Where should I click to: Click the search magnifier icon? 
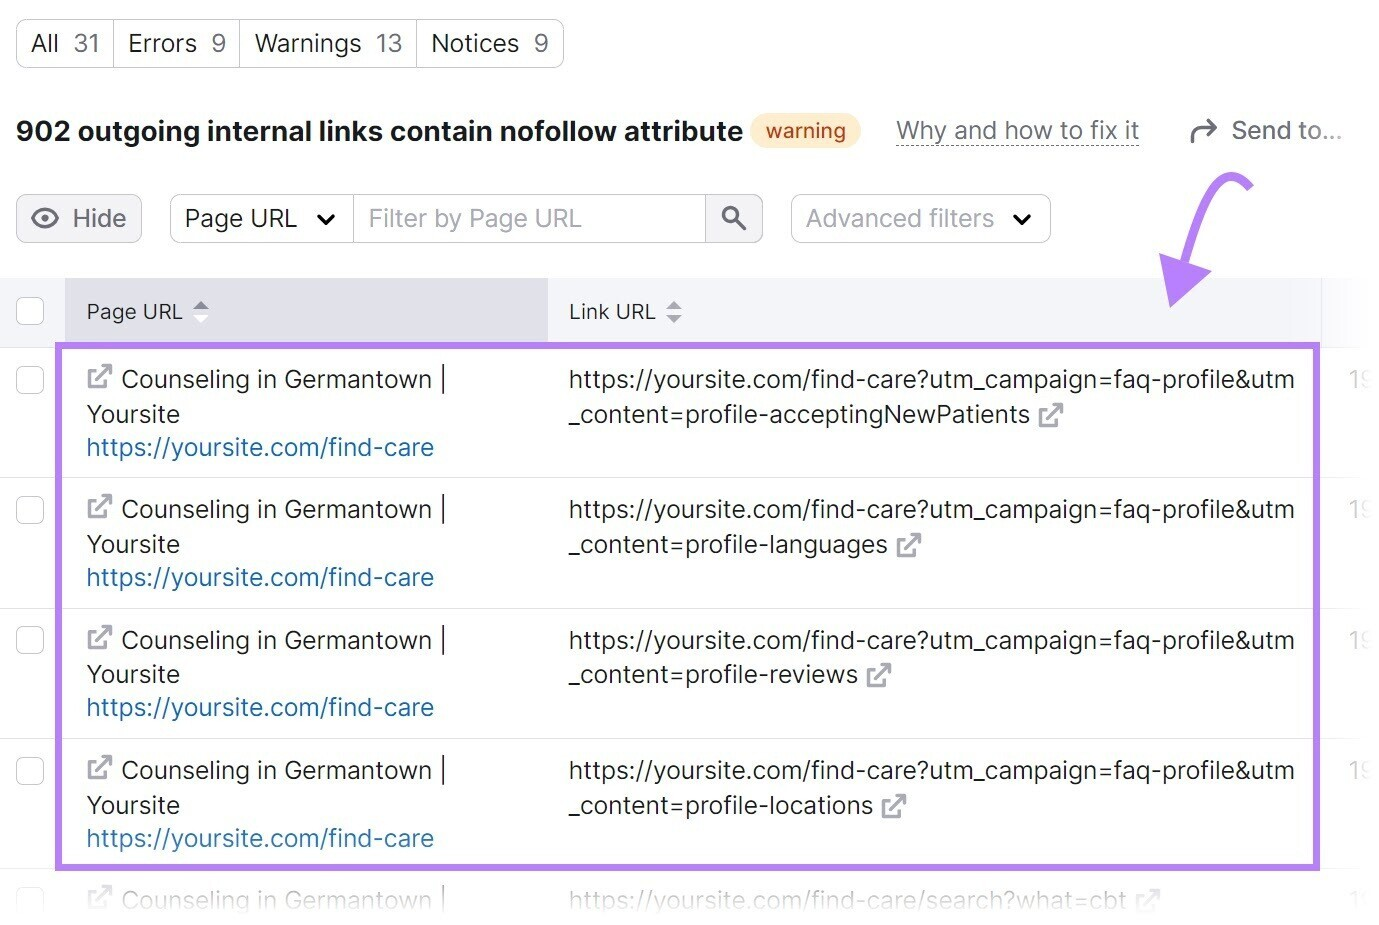pyautogui.click(x=734, y=218)
